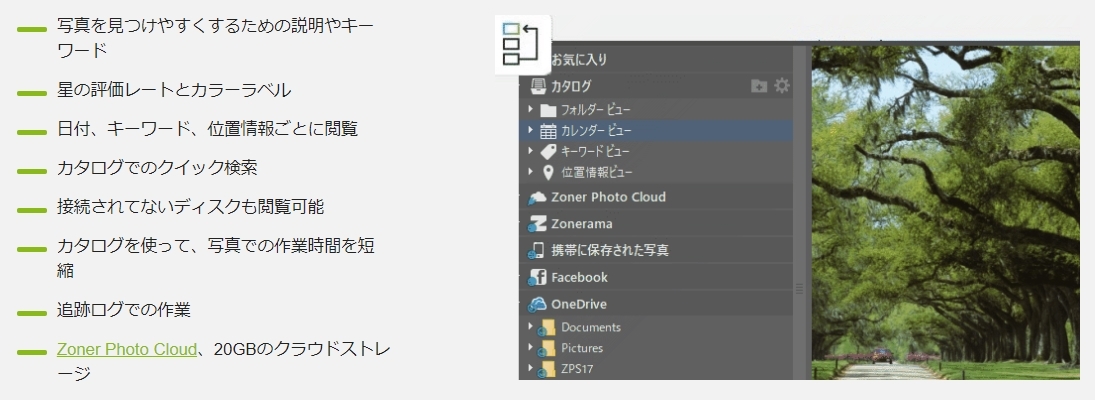The image size is (1095, 400).
Task: Open the ZPS17 folder under OneDrive
Action: [x=577, y=369]
